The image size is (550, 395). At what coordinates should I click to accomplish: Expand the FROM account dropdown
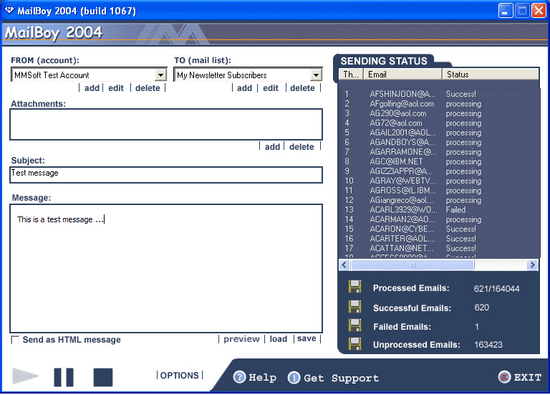[160, 75]
